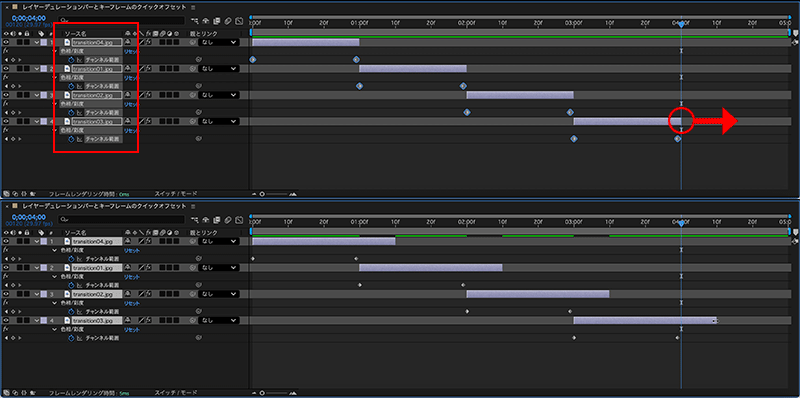The width and height of the screenshot is (800, 398).
Task: Collapse 色相/彩度 effect under transition02.jpg in lower panel
Action: coord(55,303)
